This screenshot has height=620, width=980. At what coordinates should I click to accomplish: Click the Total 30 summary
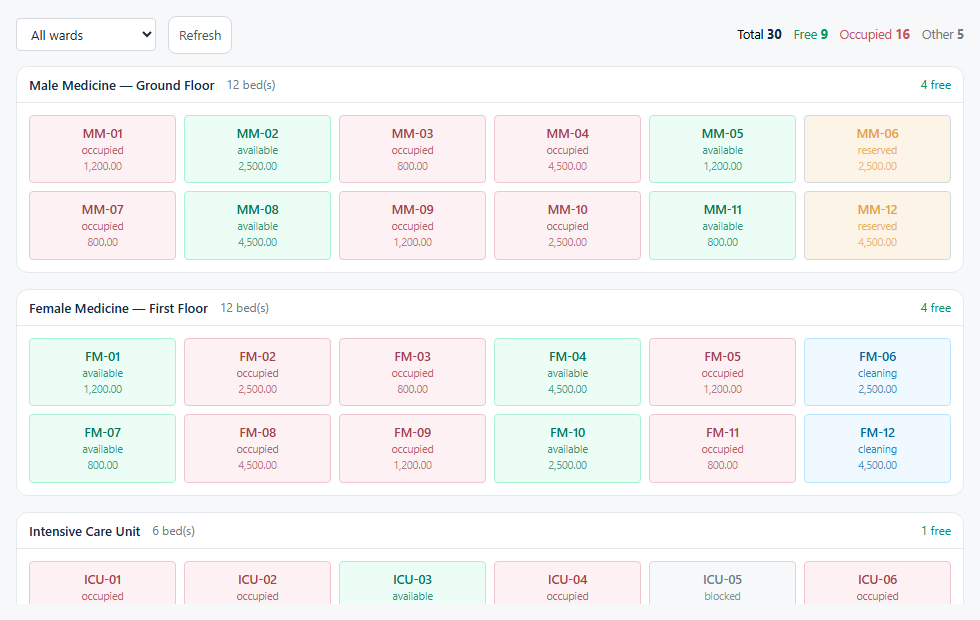pyautogui.click(x=759, y=34)
